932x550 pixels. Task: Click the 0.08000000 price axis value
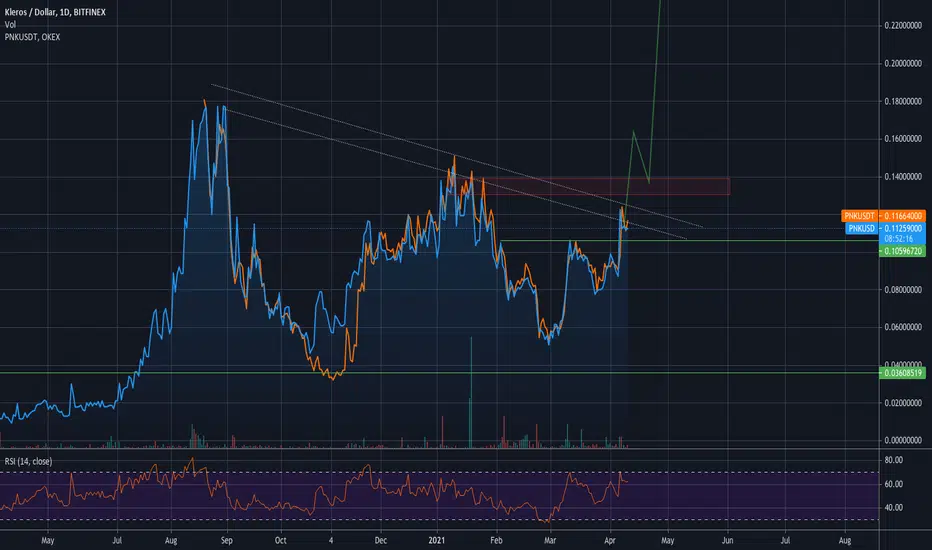(903, 290)
